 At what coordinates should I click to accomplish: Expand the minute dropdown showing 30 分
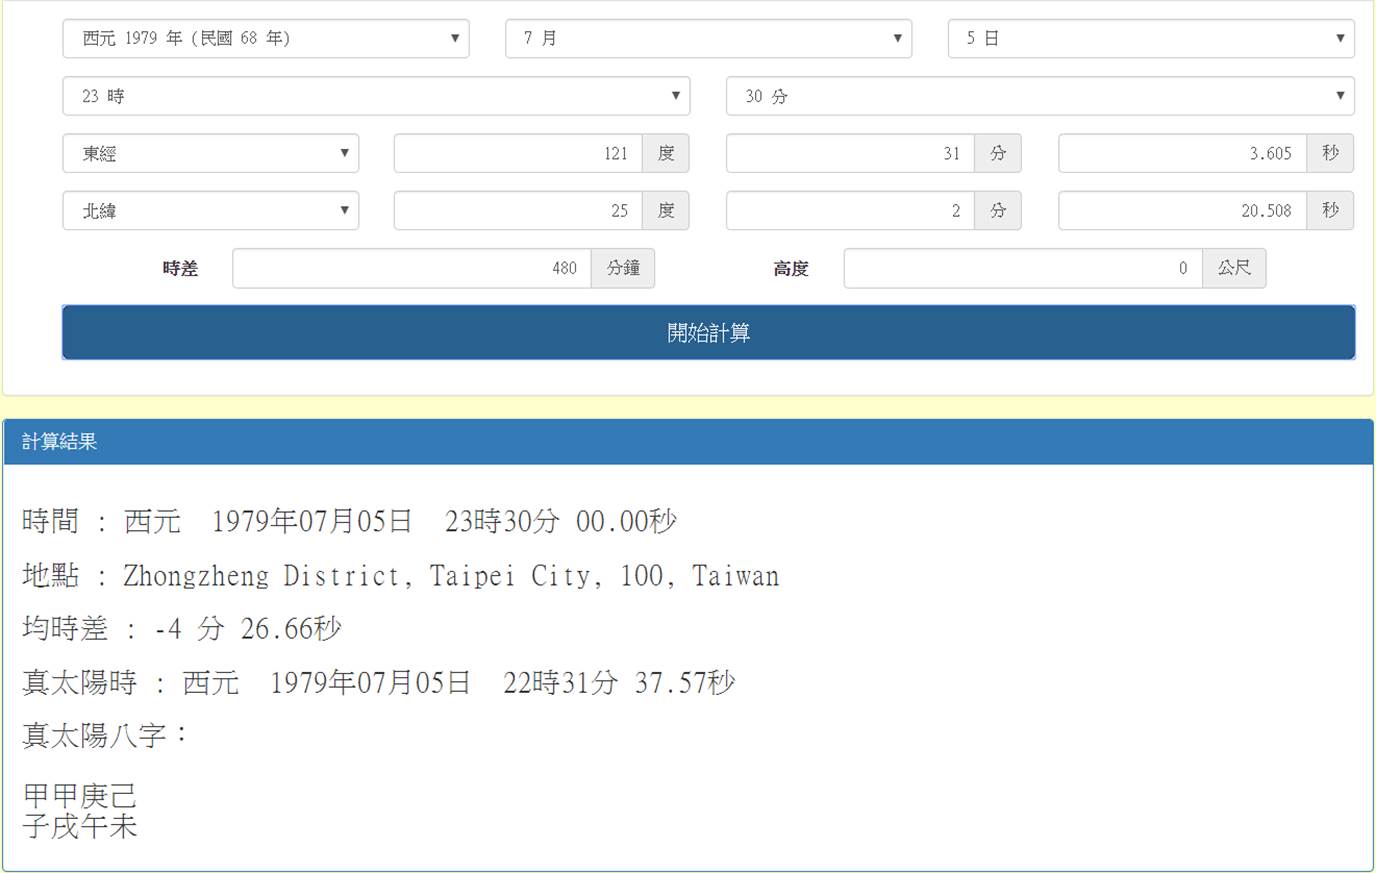coord(1039,96)
